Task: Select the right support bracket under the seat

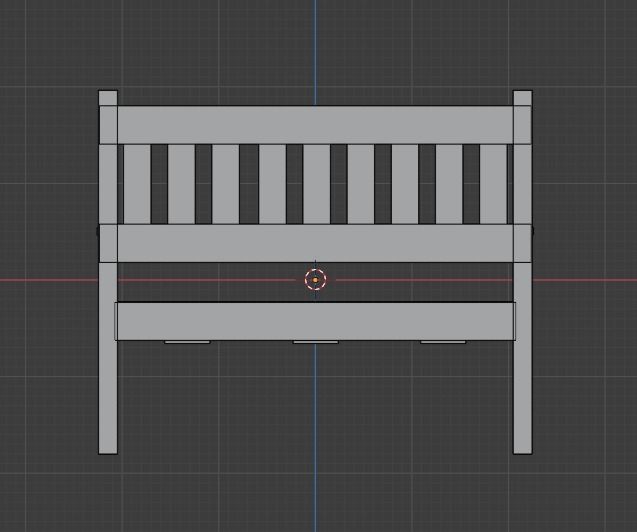Action: click(443, 342)
